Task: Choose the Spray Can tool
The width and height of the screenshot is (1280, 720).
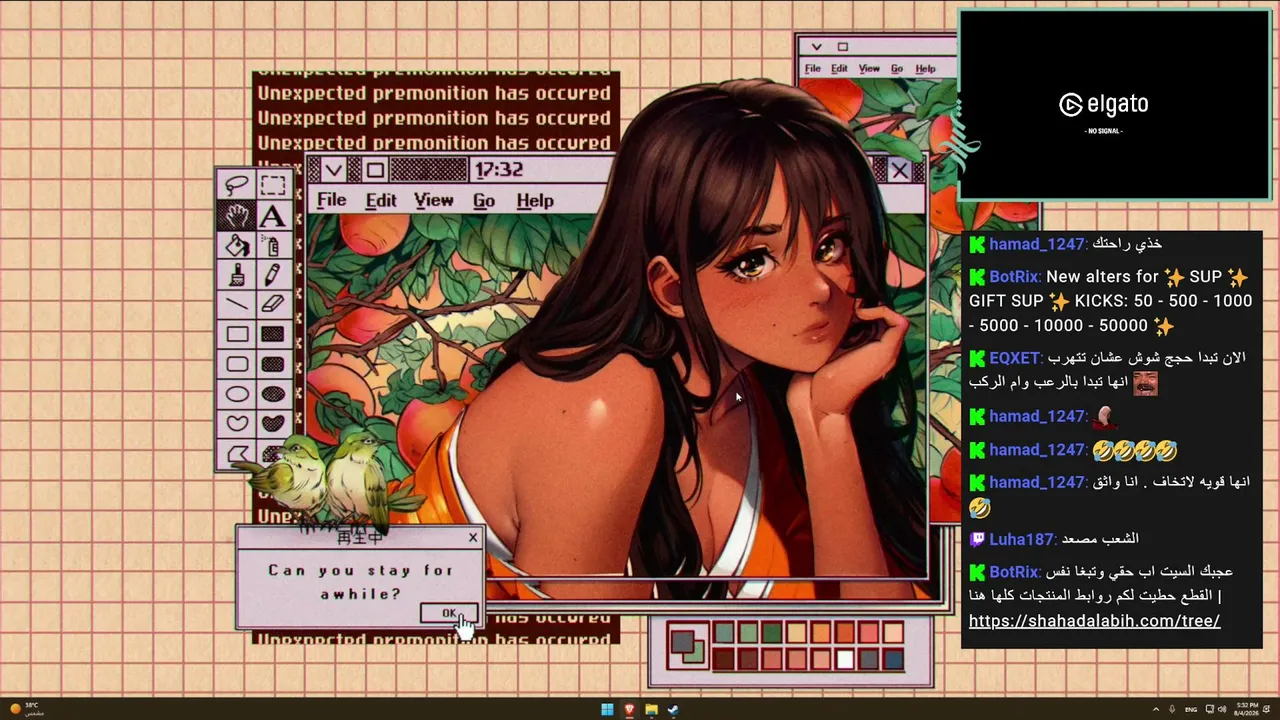Action: (x=272, y=245)
